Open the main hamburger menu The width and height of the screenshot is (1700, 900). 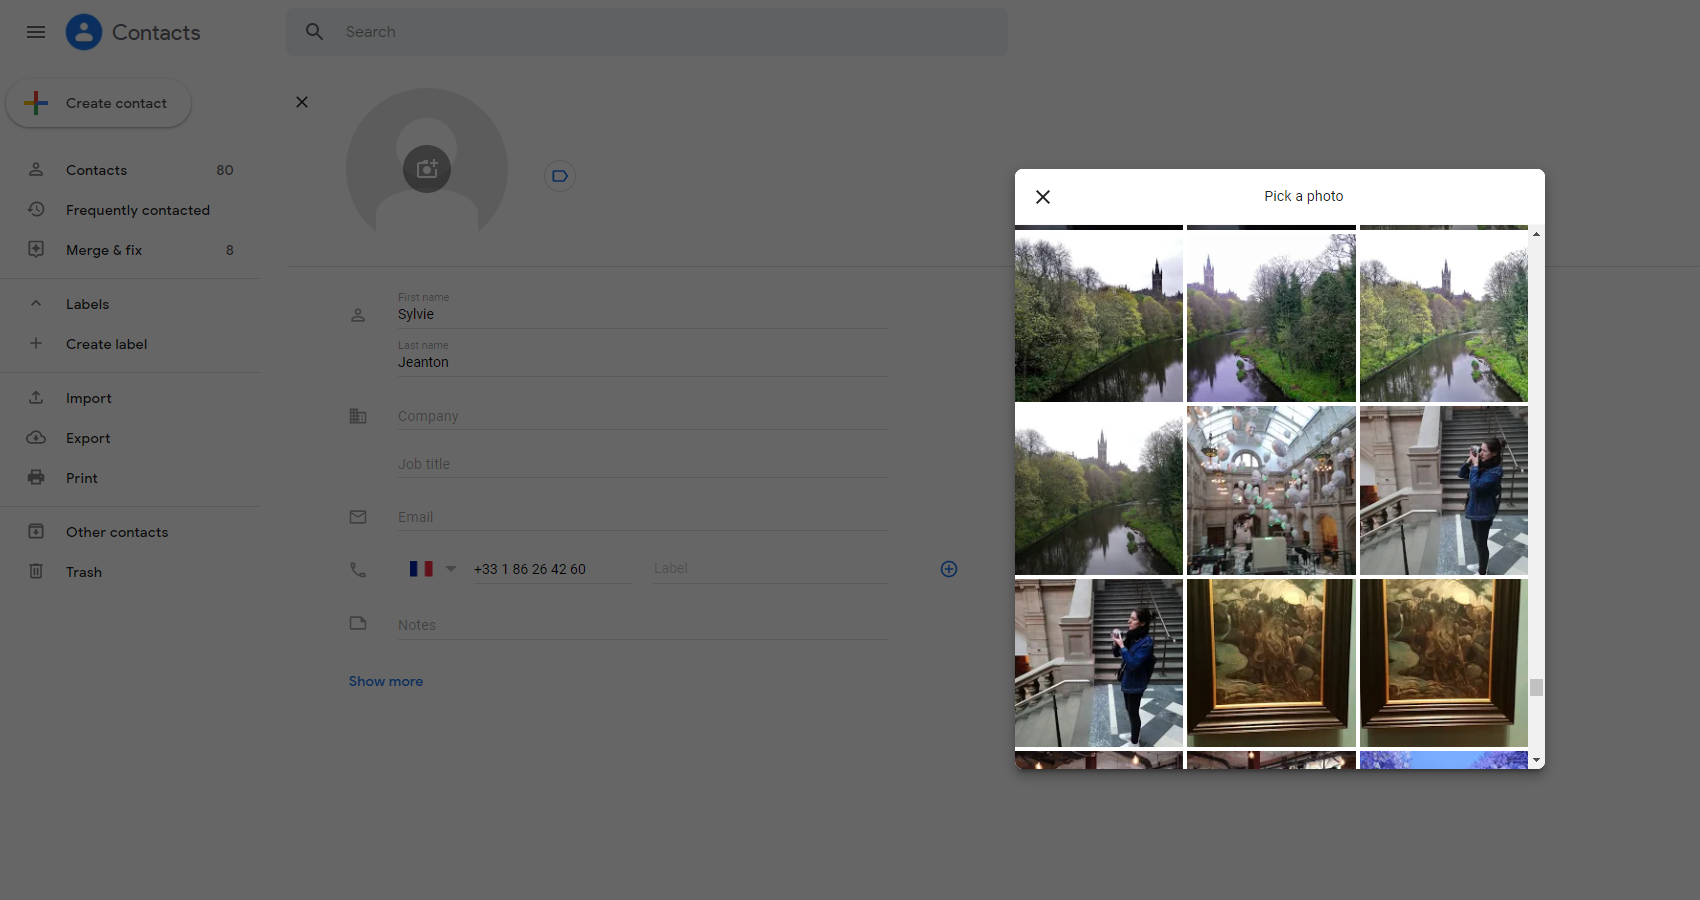click(36, 32)
